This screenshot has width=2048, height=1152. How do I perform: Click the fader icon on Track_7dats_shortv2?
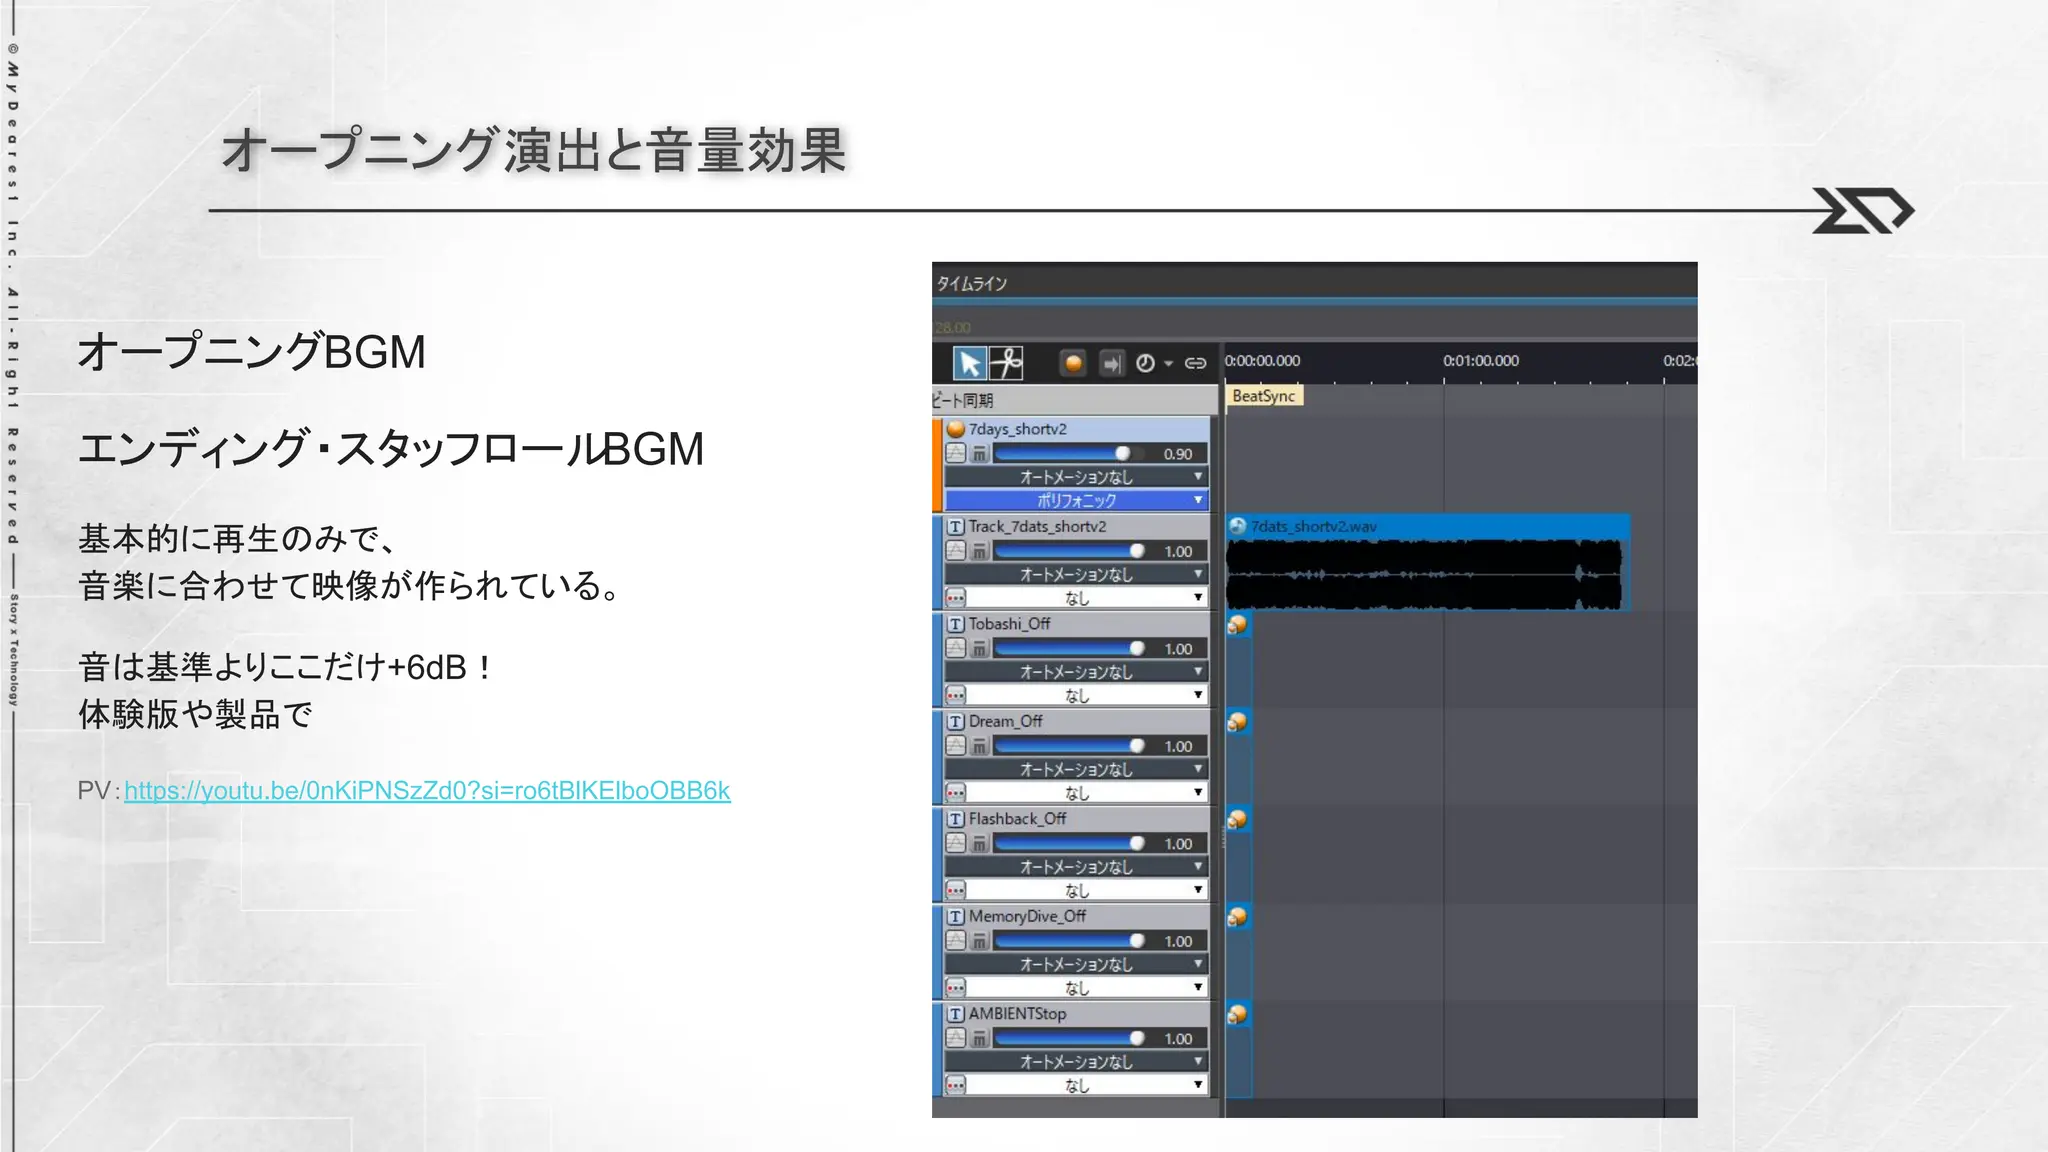coord(979,551)
